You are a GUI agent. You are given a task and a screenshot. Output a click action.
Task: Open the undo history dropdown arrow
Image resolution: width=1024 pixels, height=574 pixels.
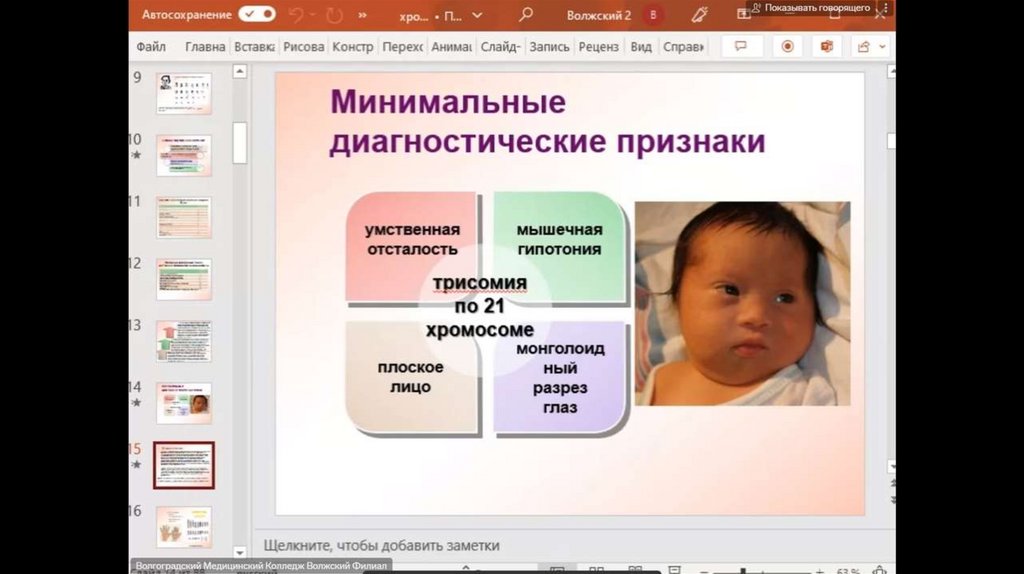click(x=313, y=15)
